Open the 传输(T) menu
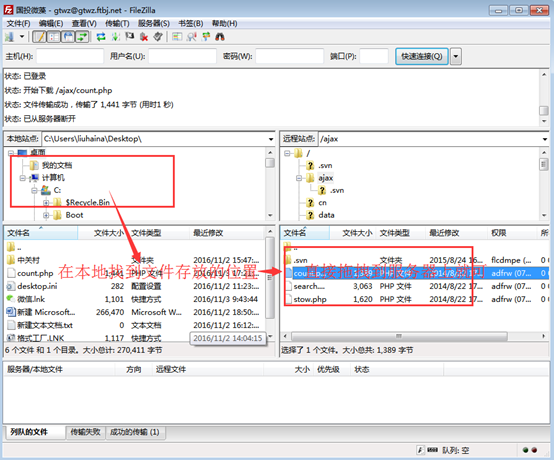Screen dimensions: 554x460 (x=117, y=23)
